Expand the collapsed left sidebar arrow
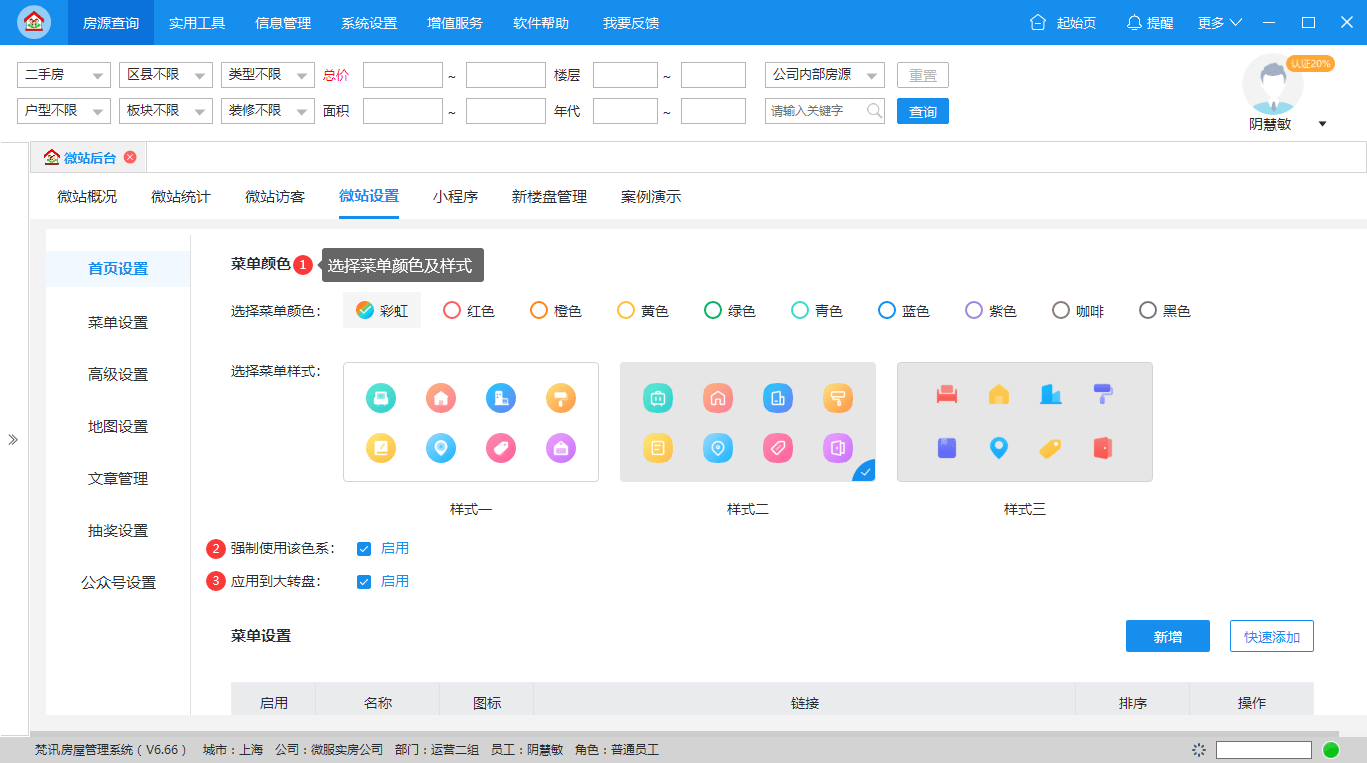 pyautogui.click(x=13, y=439)
